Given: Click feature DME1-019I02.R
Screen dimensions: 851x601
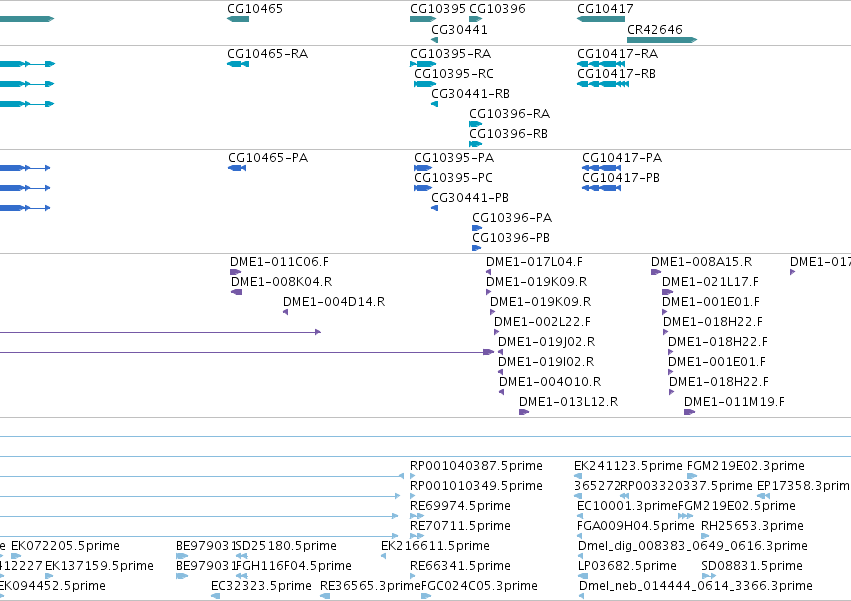Looking at the screenshot, I should pos(546,363).
